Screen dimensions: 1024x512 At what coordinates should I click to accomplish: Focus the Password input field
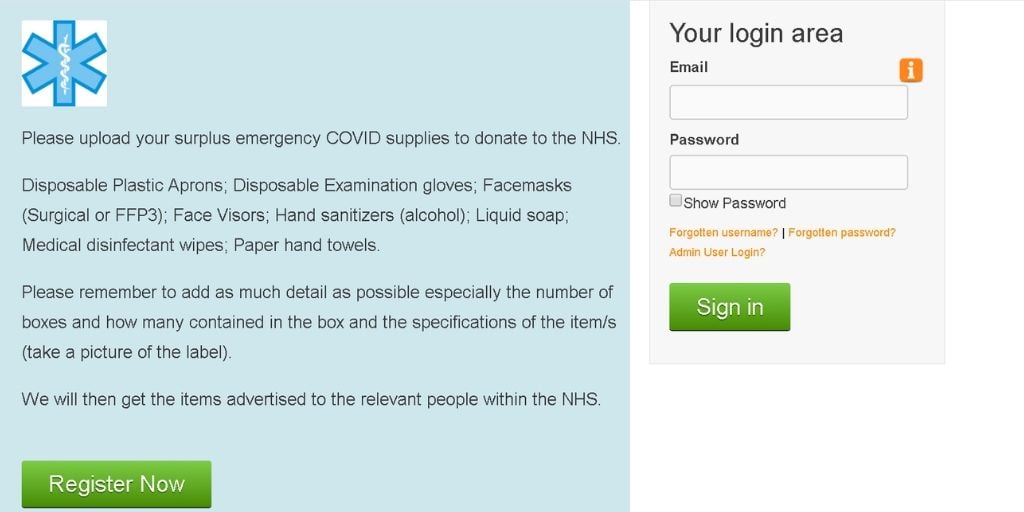788,172
